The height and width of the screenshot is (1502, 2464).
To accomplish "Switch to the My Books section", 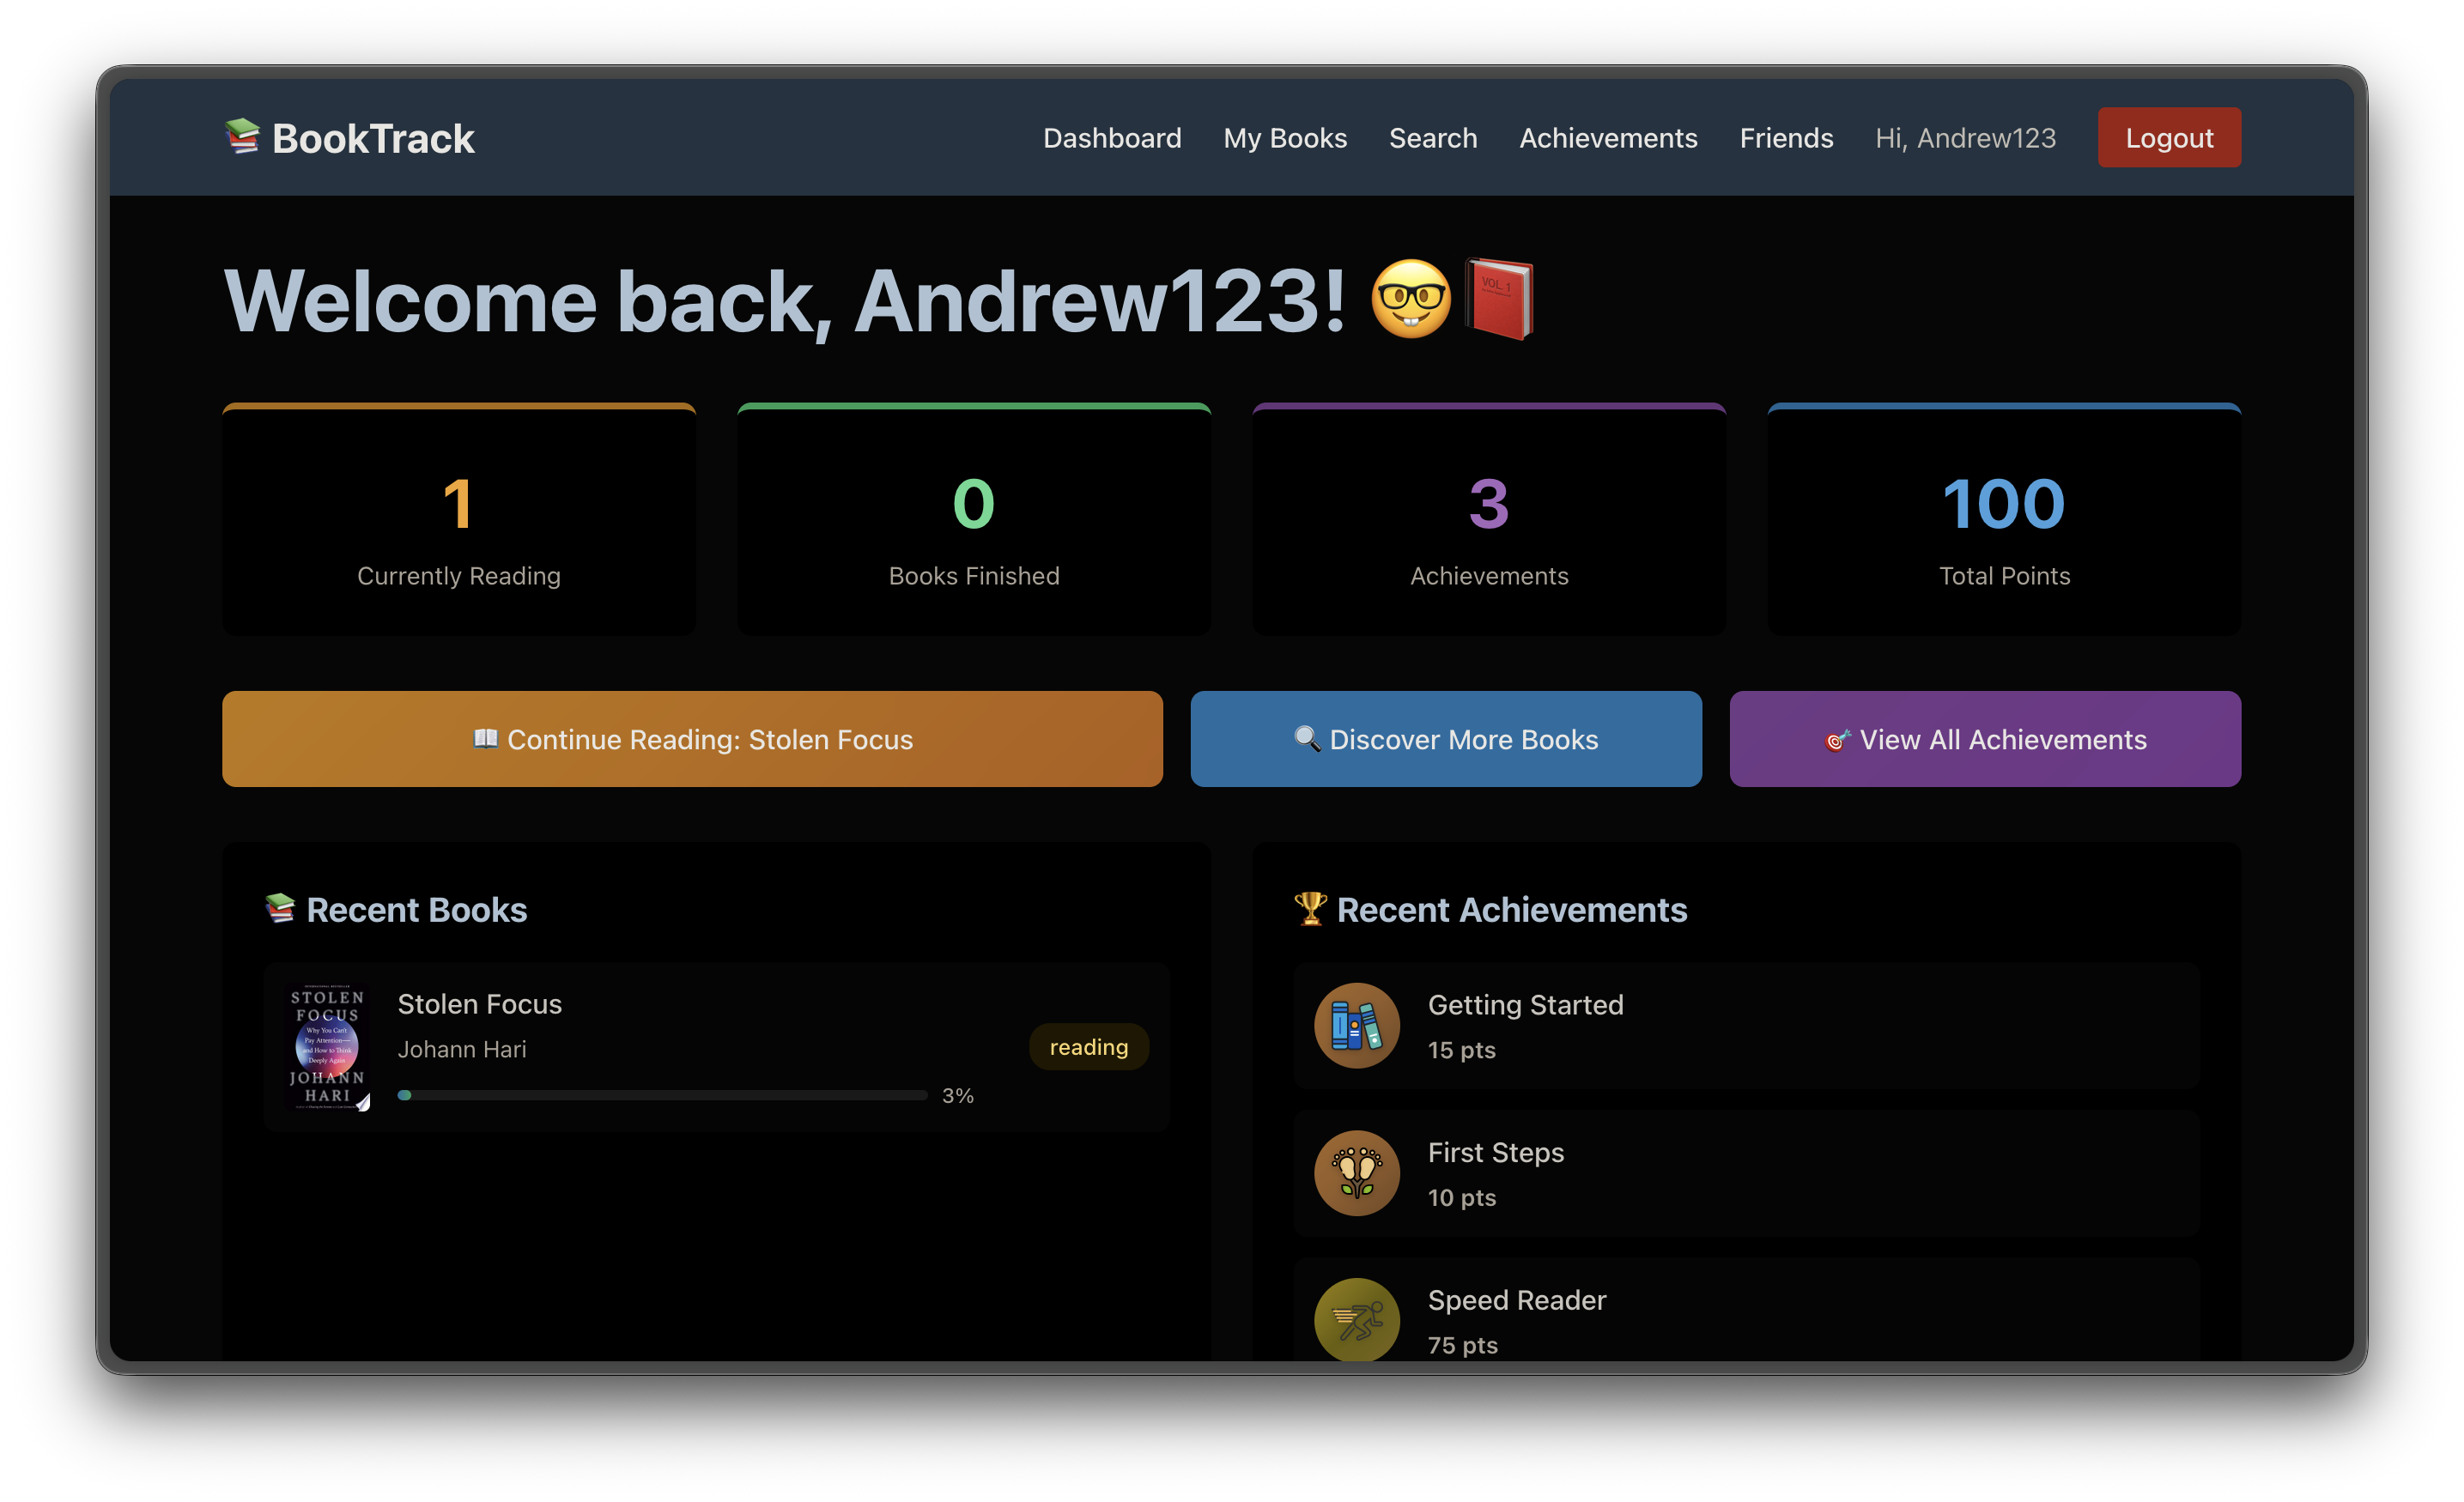I will [1285, 138].
